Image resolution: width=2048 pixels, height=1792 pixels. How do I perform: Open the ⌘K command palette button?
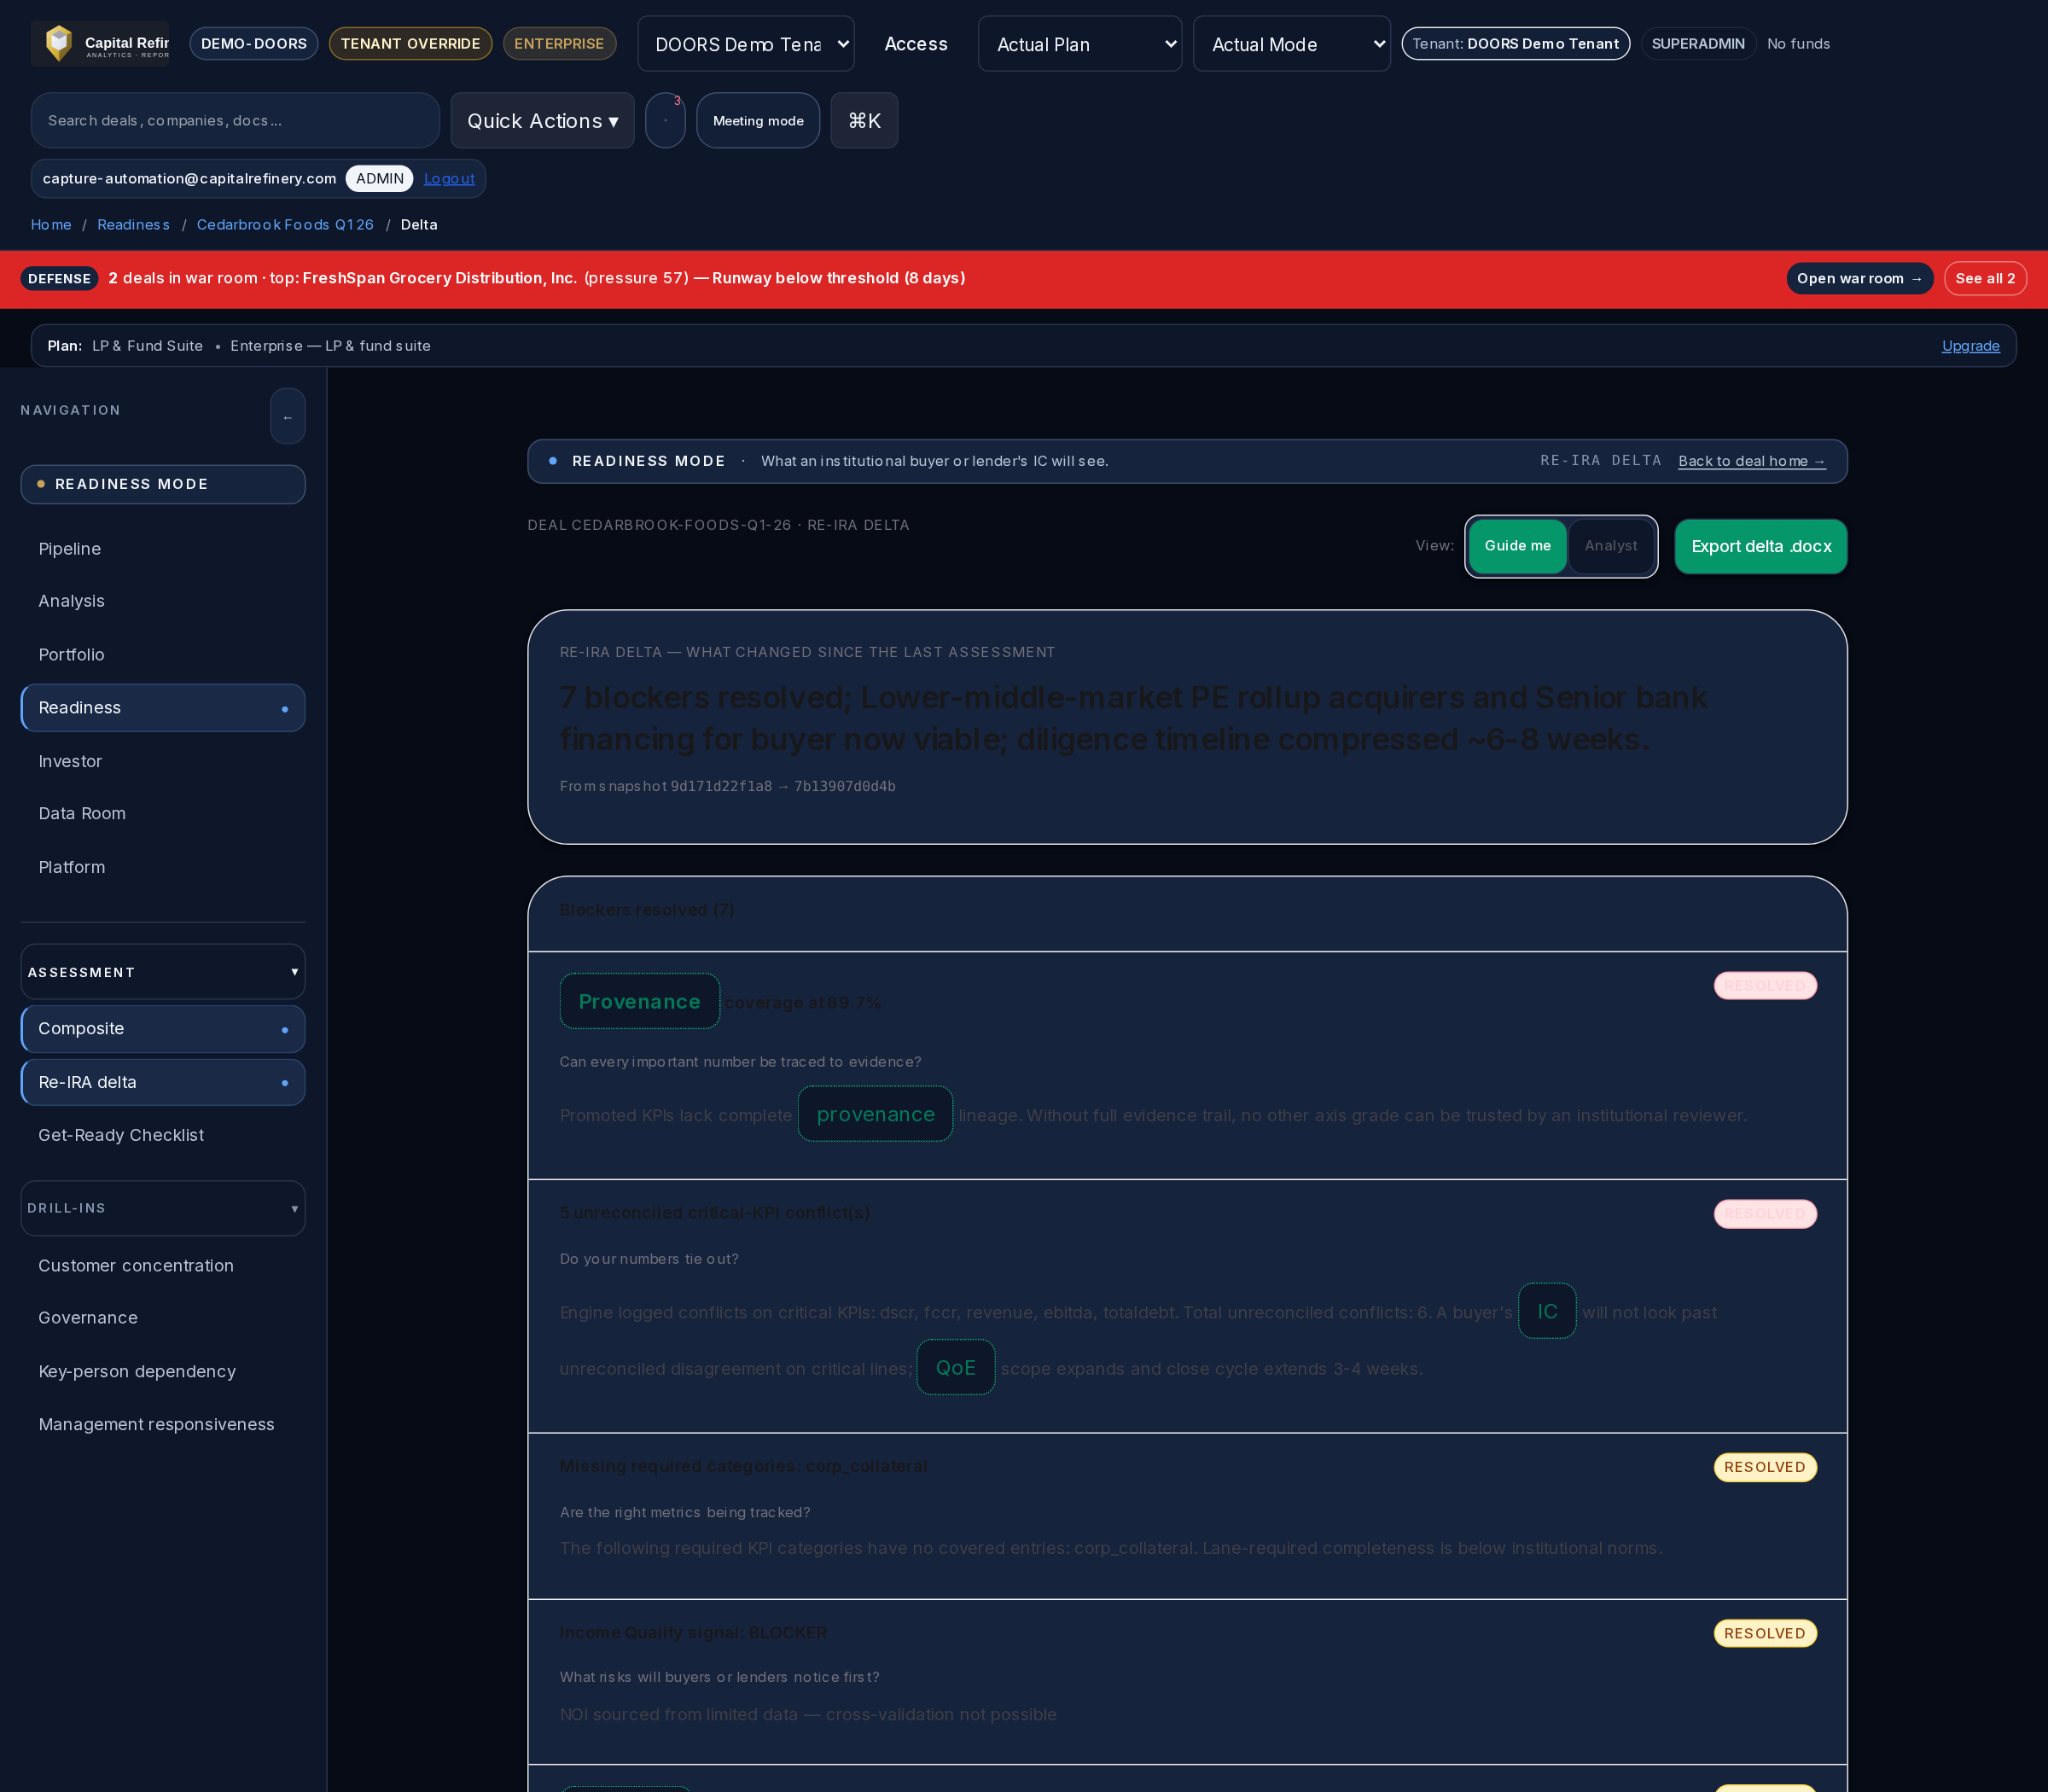tap(864, 120)
